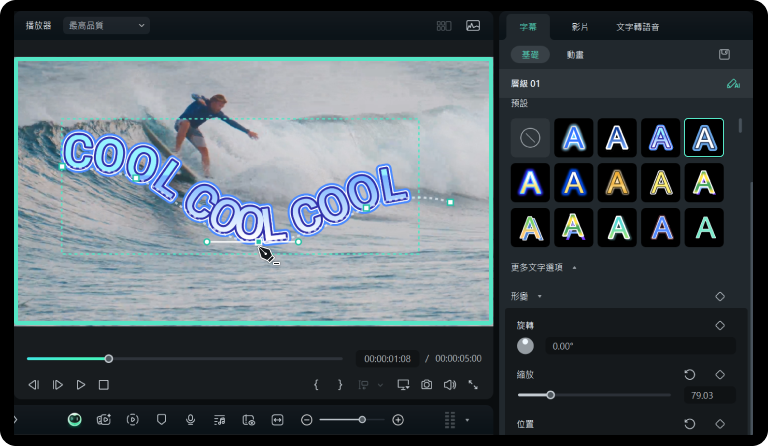
Task: Click the rotation dial knob
Action: tap(525, 346)
